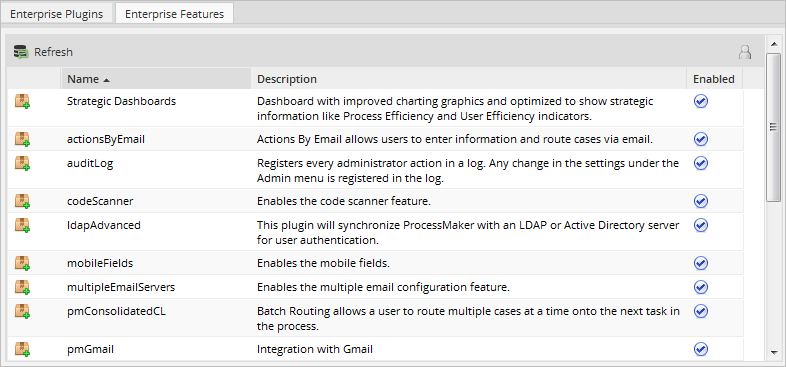This screenshot has width=786, height=367.
Task: Click the Refresh button label
Action: coord(53,52)
